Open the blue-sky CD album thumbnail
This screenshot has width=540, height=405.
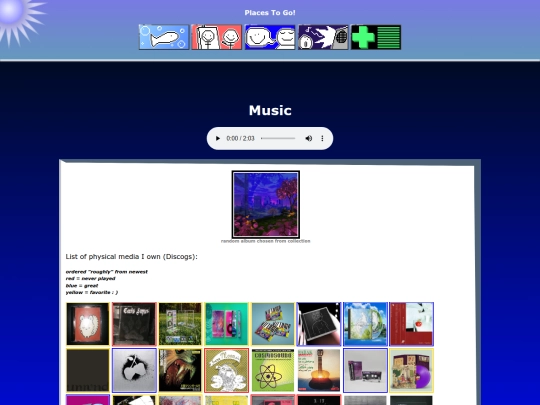(x=365, y=324)
